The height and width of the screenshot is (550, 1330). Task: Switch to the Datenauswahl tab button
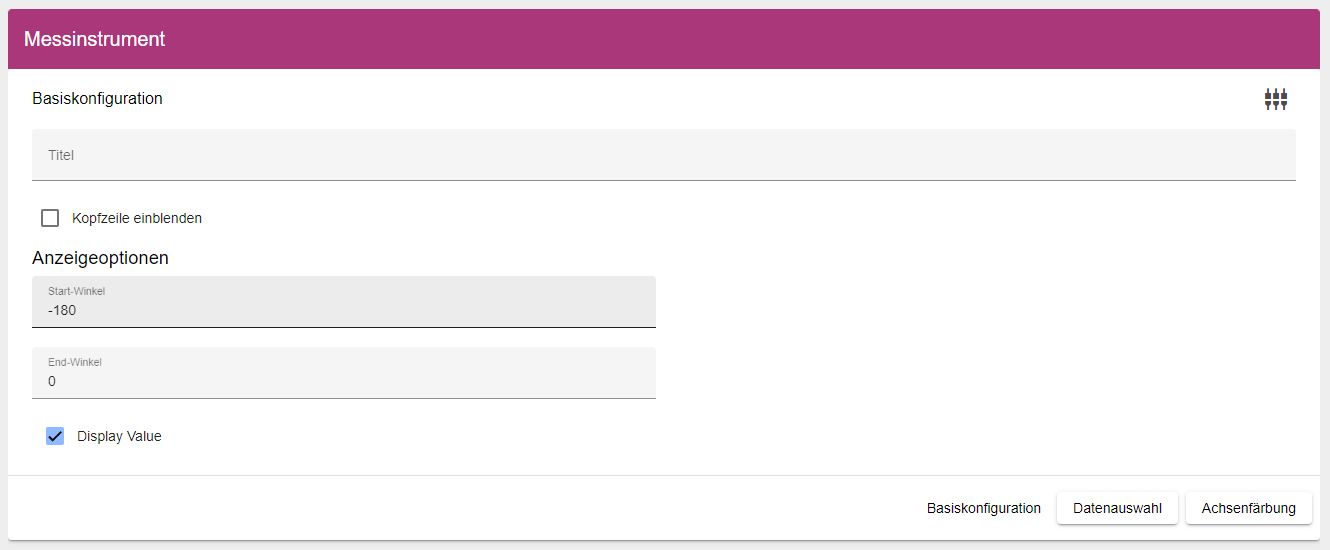[x=1117, y=508]
